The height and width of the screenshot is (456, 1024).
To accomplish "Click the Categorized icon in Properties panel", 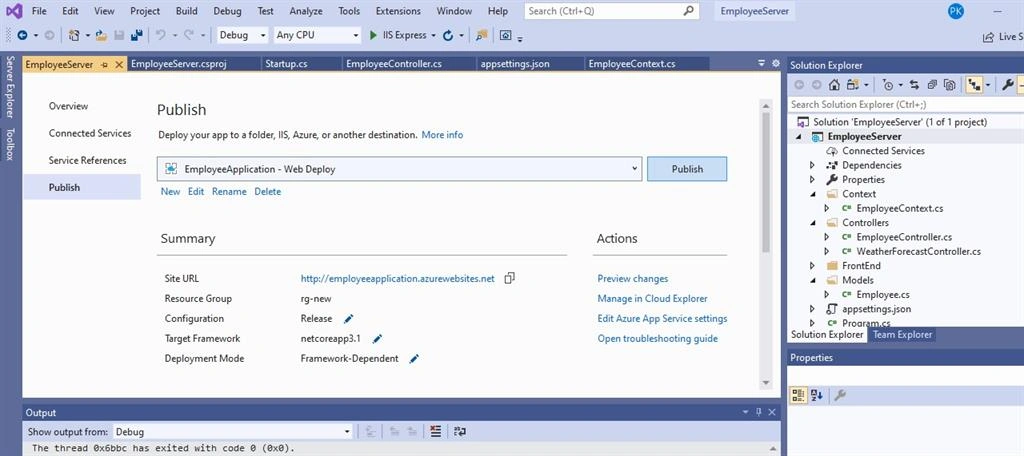I will click(798, 395).
